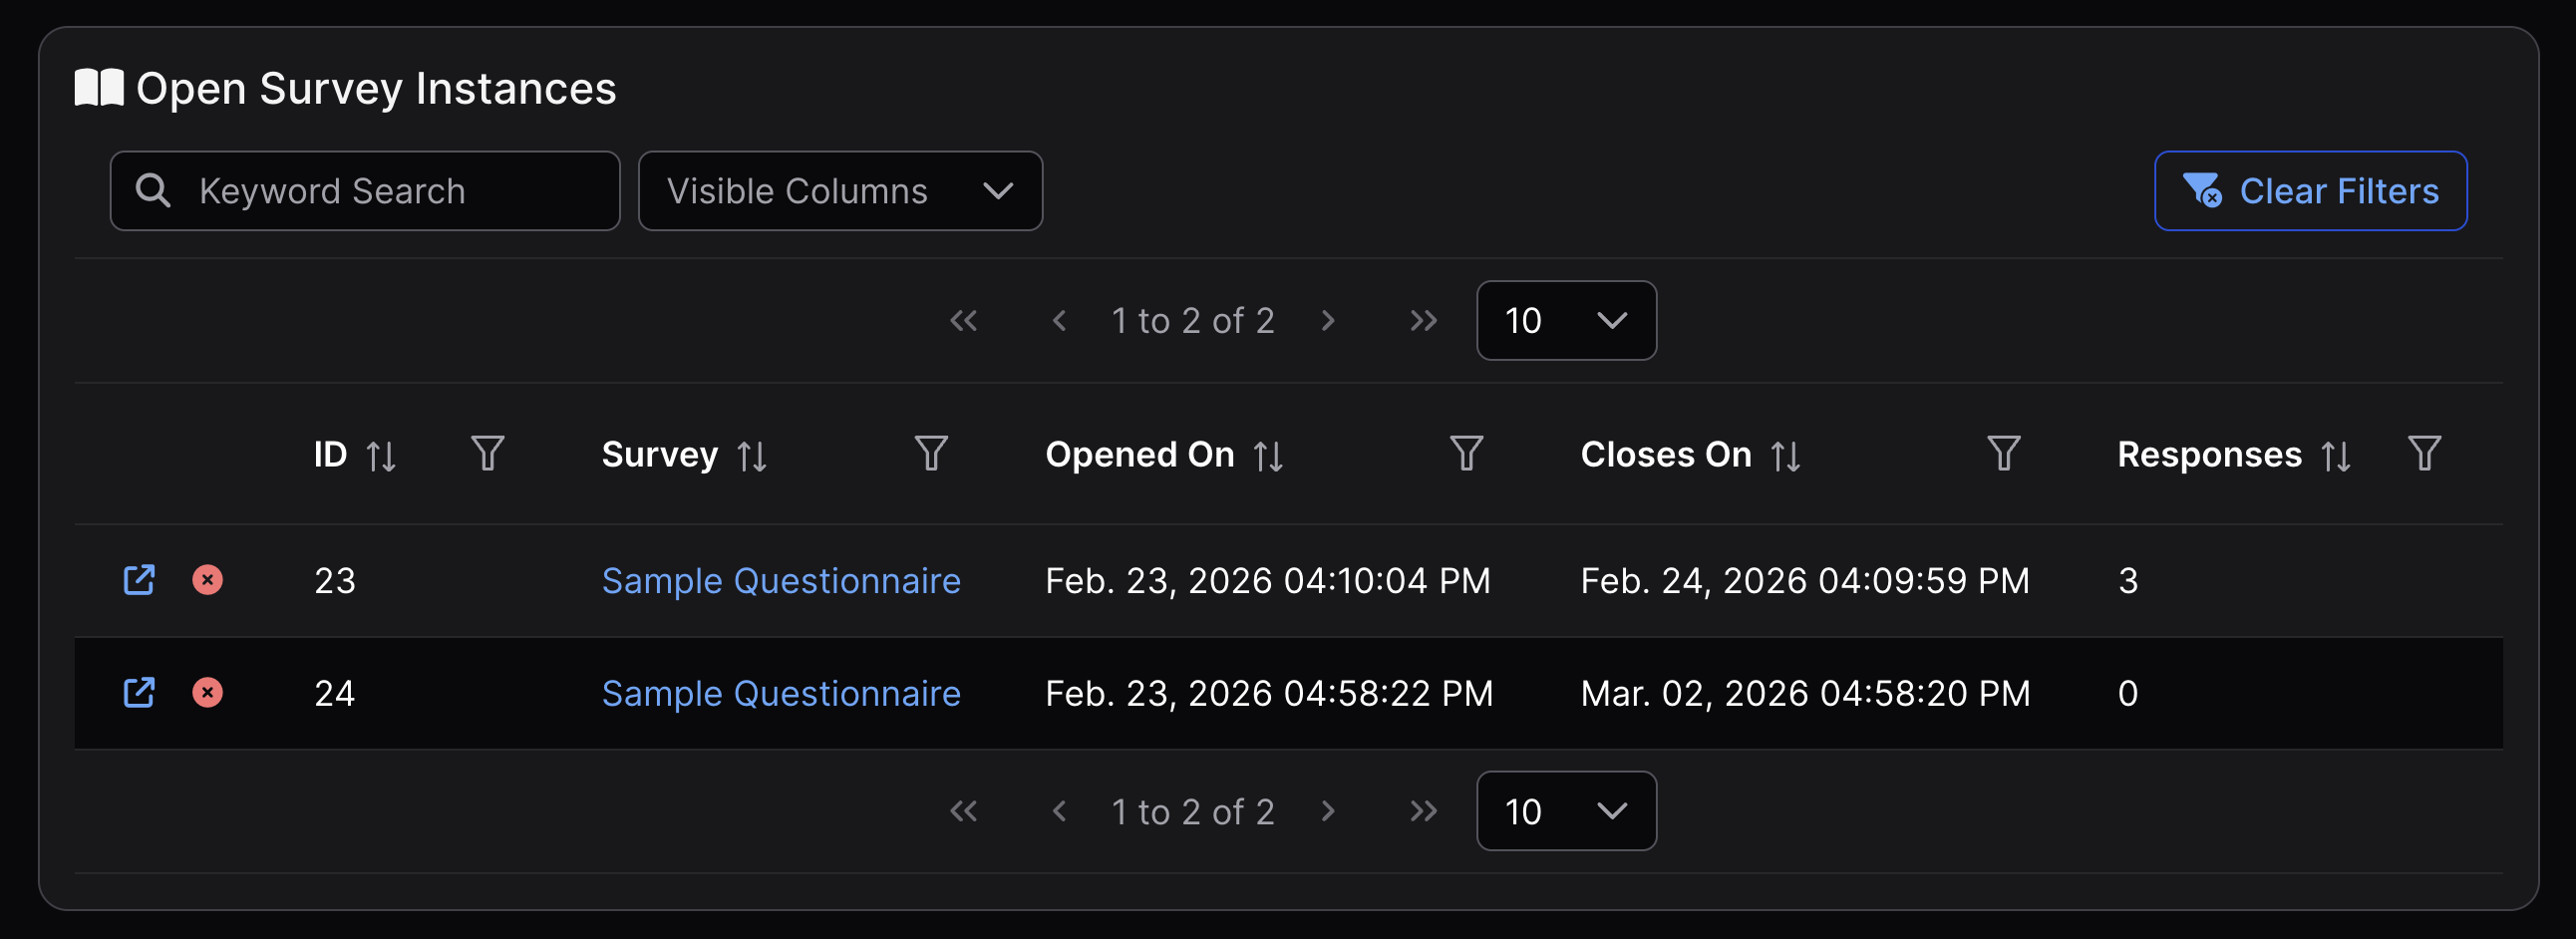Close survey instance 23 with red X
Screen dimensions: 2576x939
207,580
